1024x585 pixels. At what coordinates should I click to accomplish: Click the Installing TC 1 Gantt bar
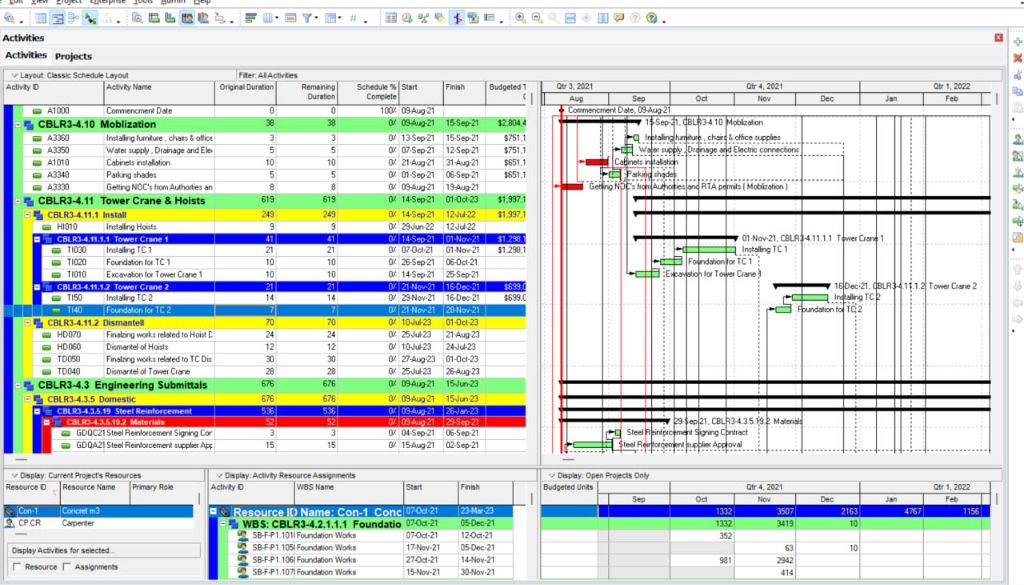pos(709,249)
